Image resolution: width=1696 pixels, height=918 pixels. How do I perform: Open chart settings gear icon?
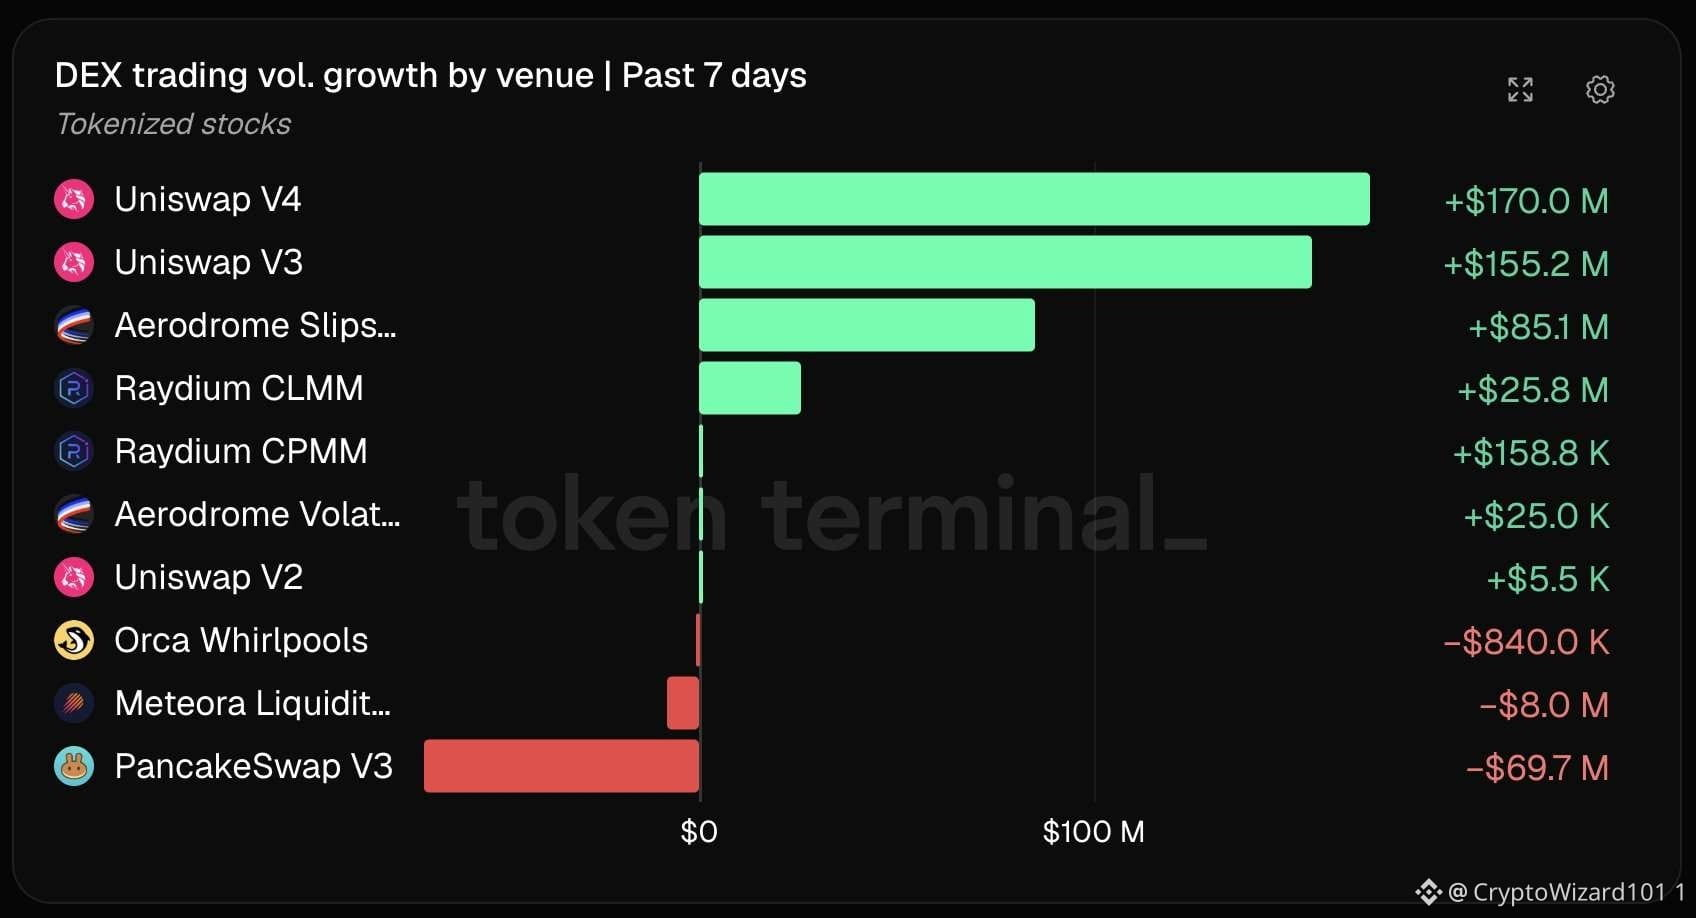1600,89
